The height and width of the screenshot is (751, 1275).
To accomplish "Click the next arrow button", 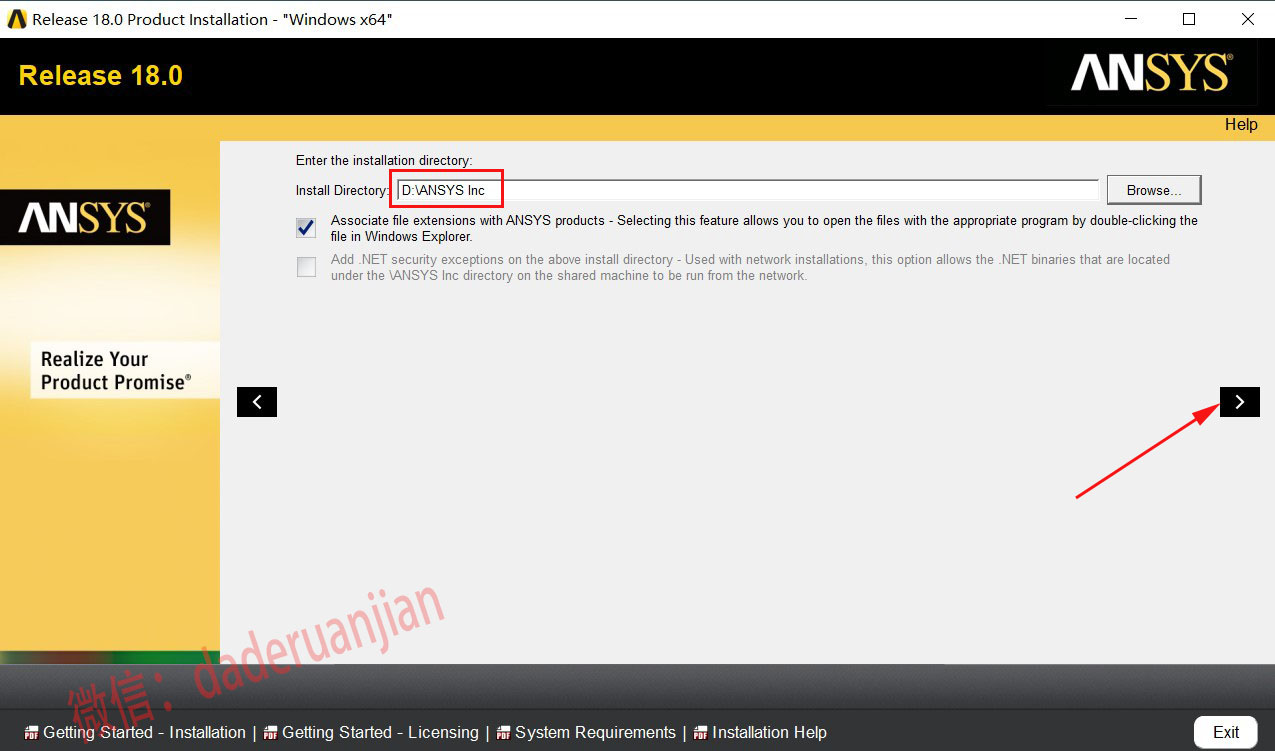I will point(1240,402).
